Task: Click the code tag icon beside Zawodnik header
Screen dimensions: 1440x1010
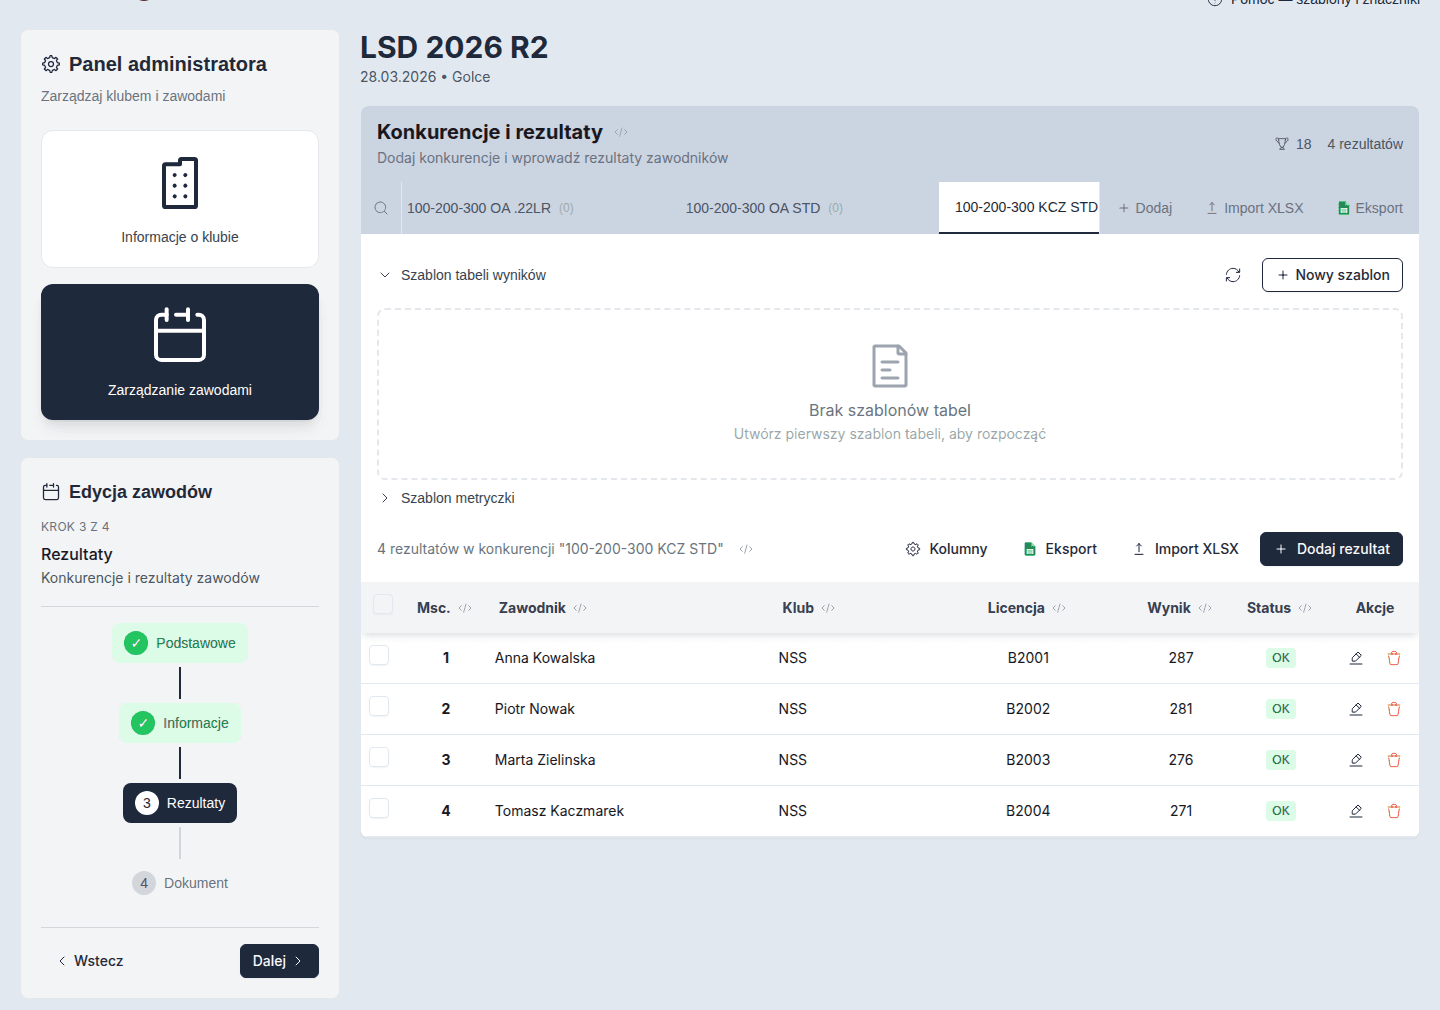Action: (x=580, y=608)
